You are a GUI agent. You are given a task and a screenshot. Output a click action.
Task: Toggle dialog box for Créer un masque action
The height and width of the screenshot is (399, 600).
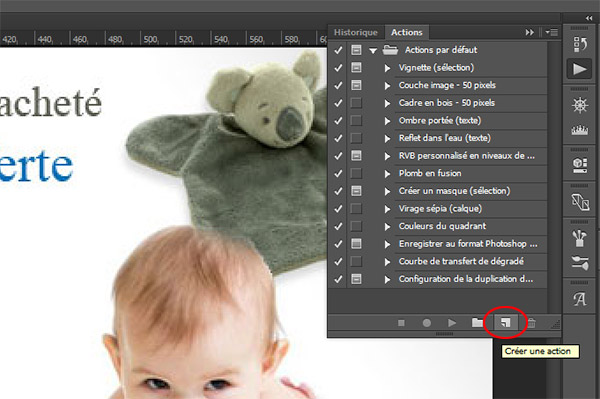(356, 191)
